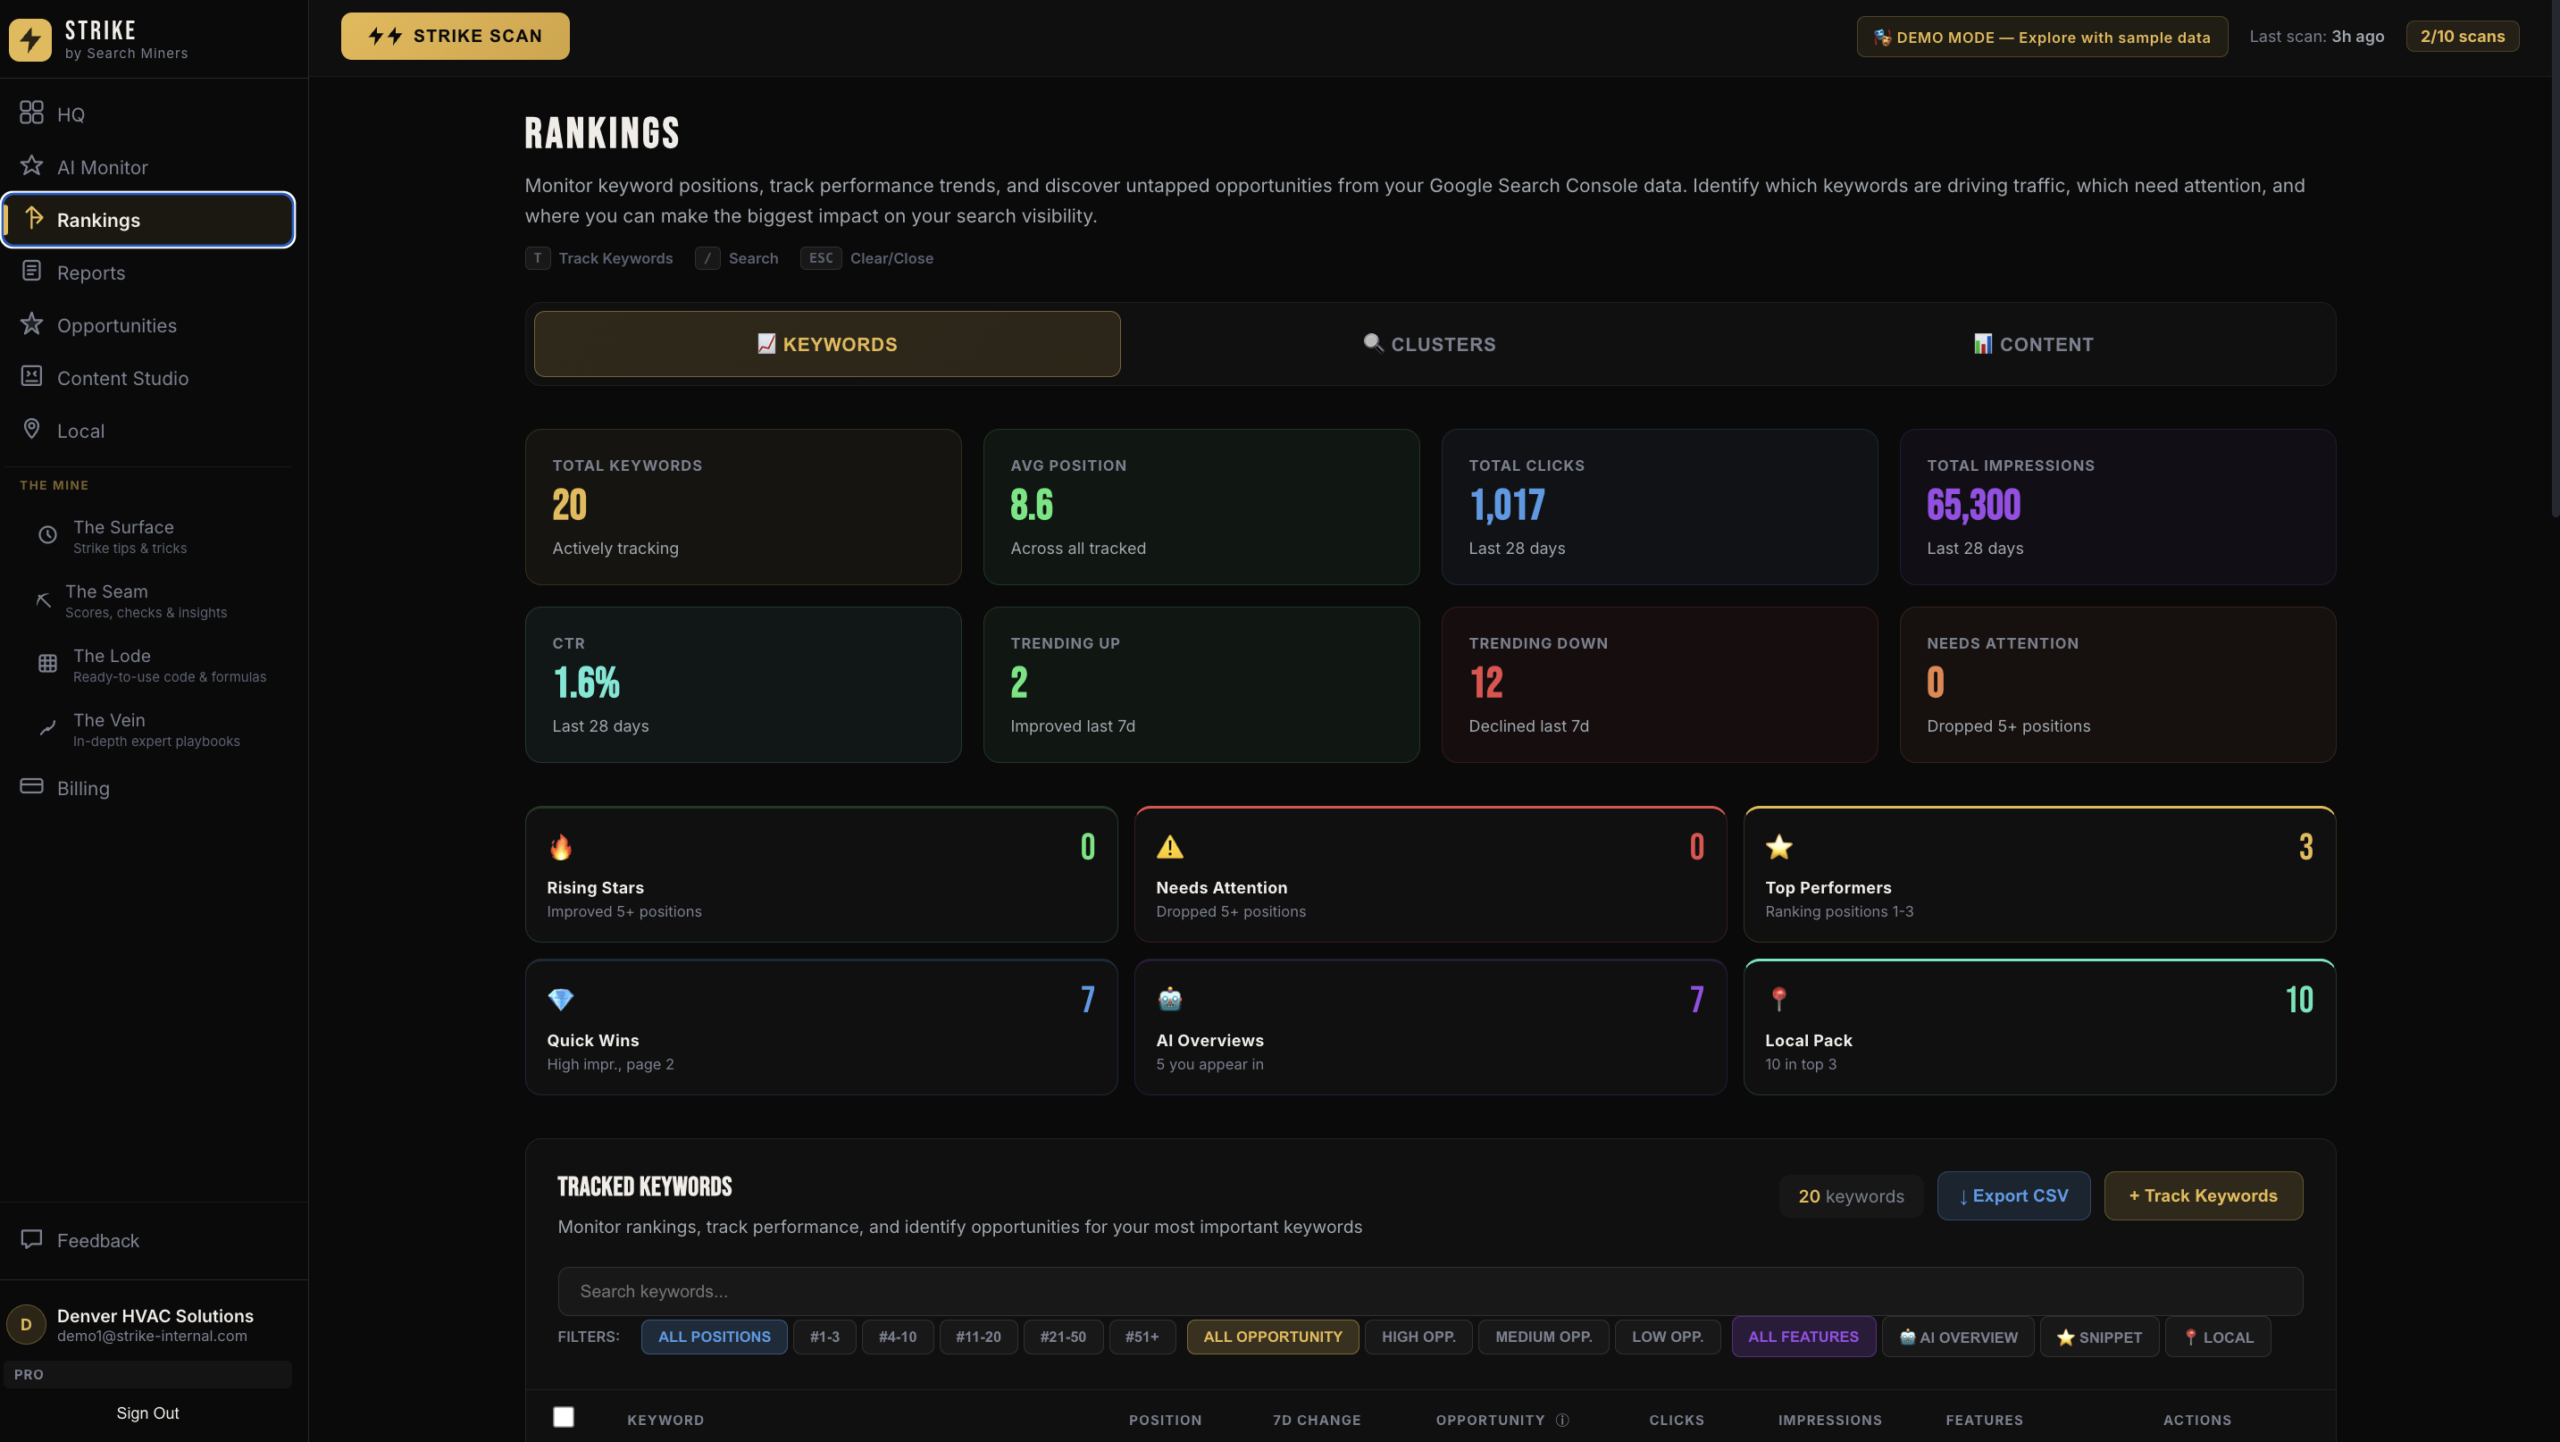Sort by the 7D Change column header
The width and height of the screenshot is (2560, 1442).
coord(1316,1421)
